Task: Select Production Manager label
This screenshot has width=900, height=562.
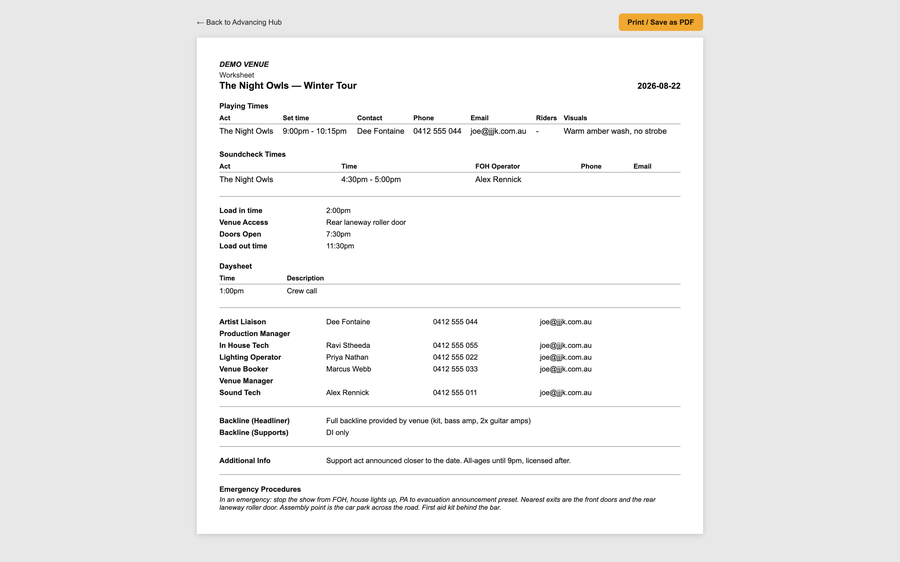Action: pyautogui.click(x=254, y=334)
